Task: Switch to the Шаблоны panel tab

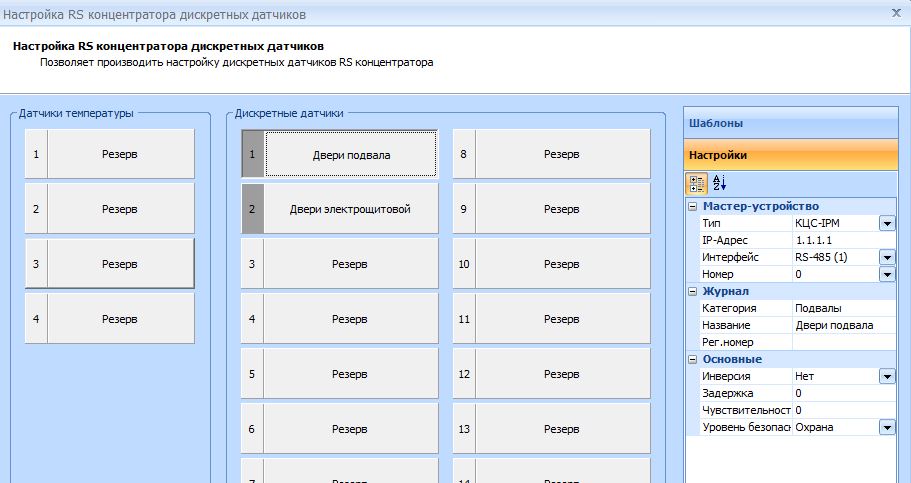Action: 790,123
